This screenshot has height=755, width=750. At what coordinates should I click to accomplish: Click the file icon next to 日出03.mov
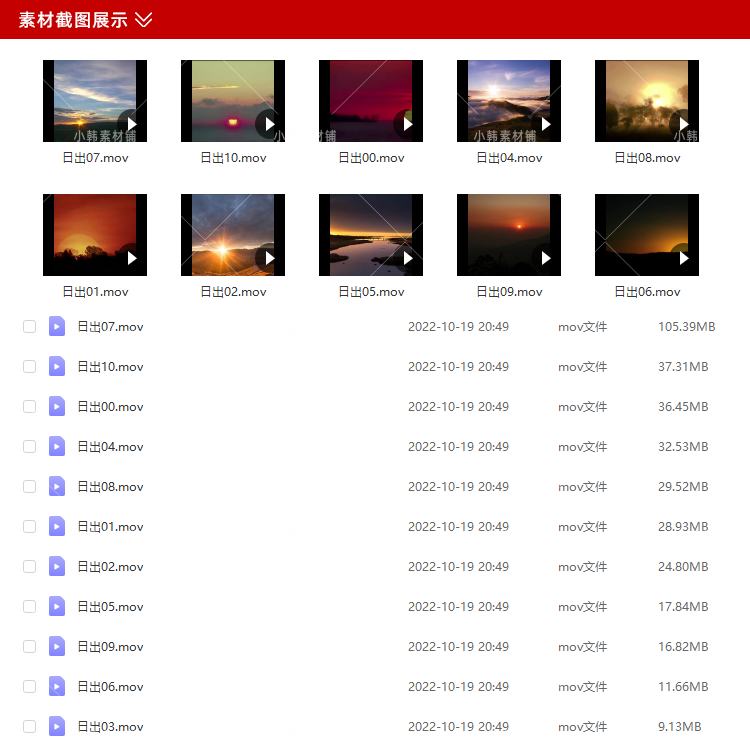click(x=57, y=726)
